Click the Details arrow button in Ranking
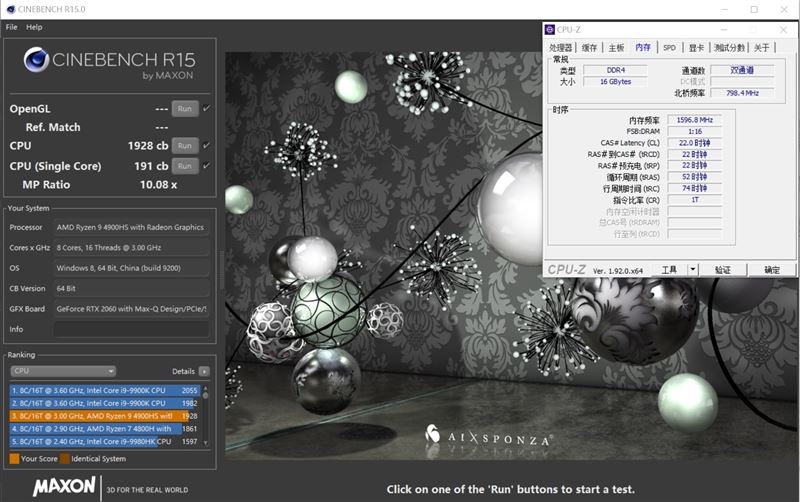Screen dimensions: 800x502 pos(204,371)
